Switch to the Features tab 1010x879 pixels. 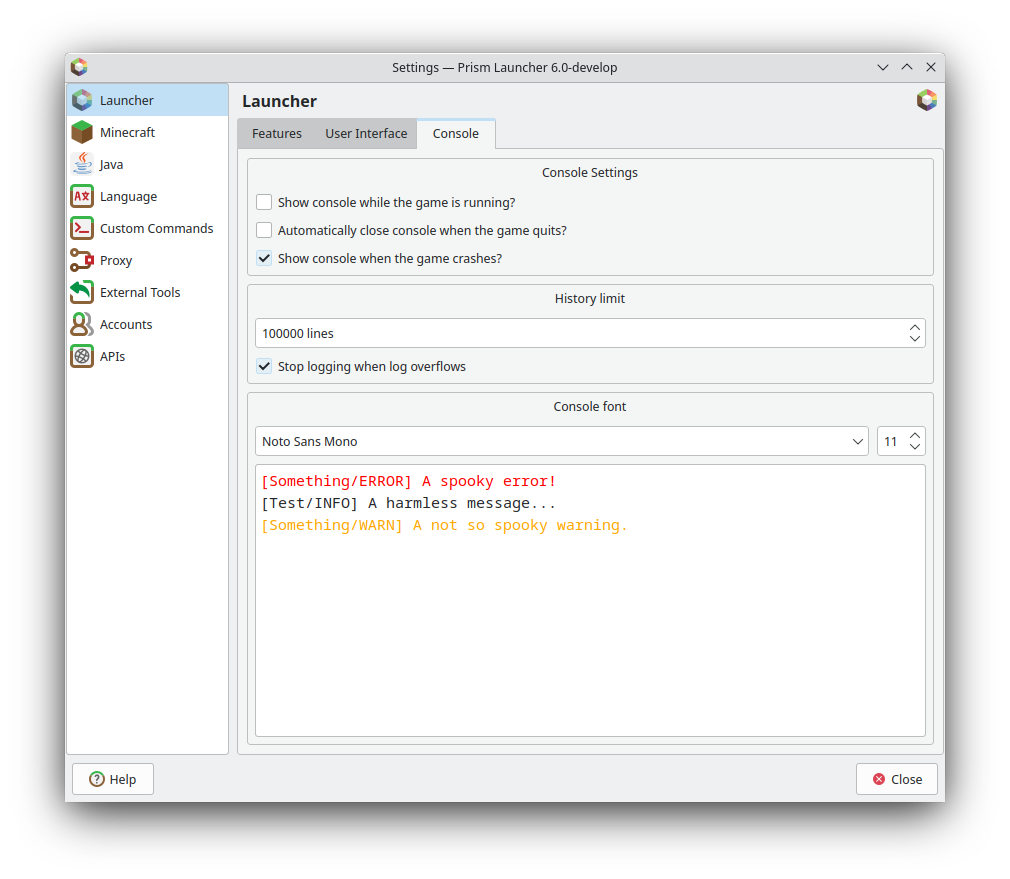pyautogui.click(x=276, y=134)
